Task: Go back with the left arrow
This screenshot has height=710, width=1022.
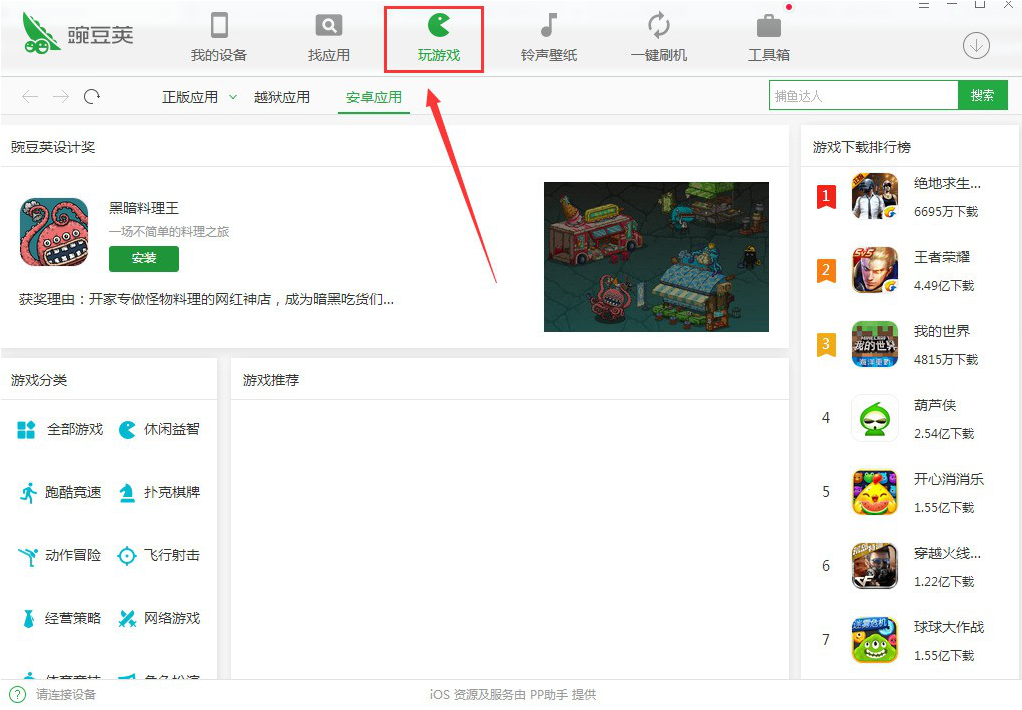Action: [x=30, y=96]
